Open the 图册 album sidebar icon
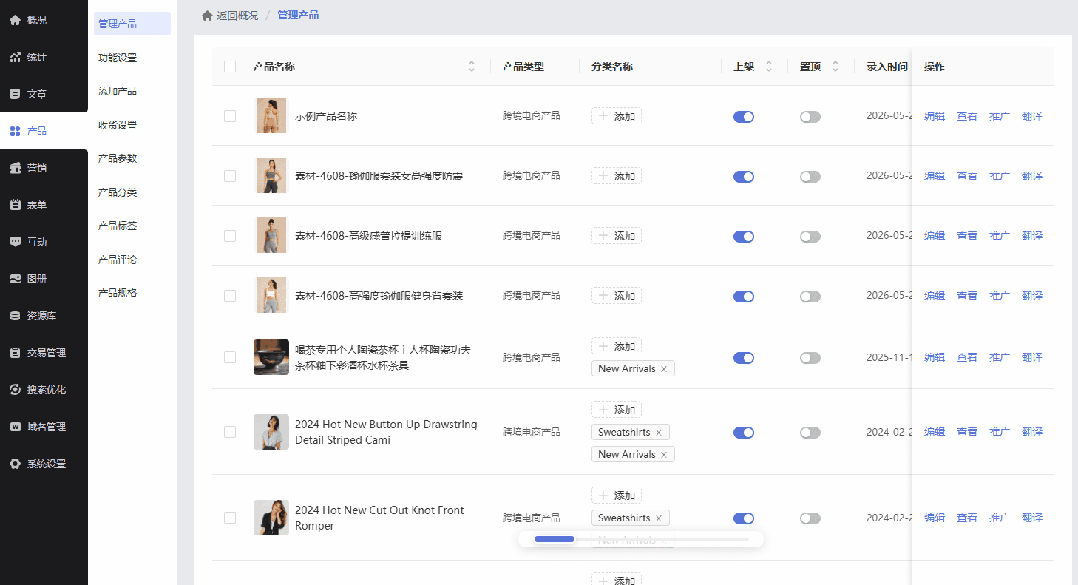Image resolution: width=1078 pixels, height=585 pixels. (x=15, y=278)
